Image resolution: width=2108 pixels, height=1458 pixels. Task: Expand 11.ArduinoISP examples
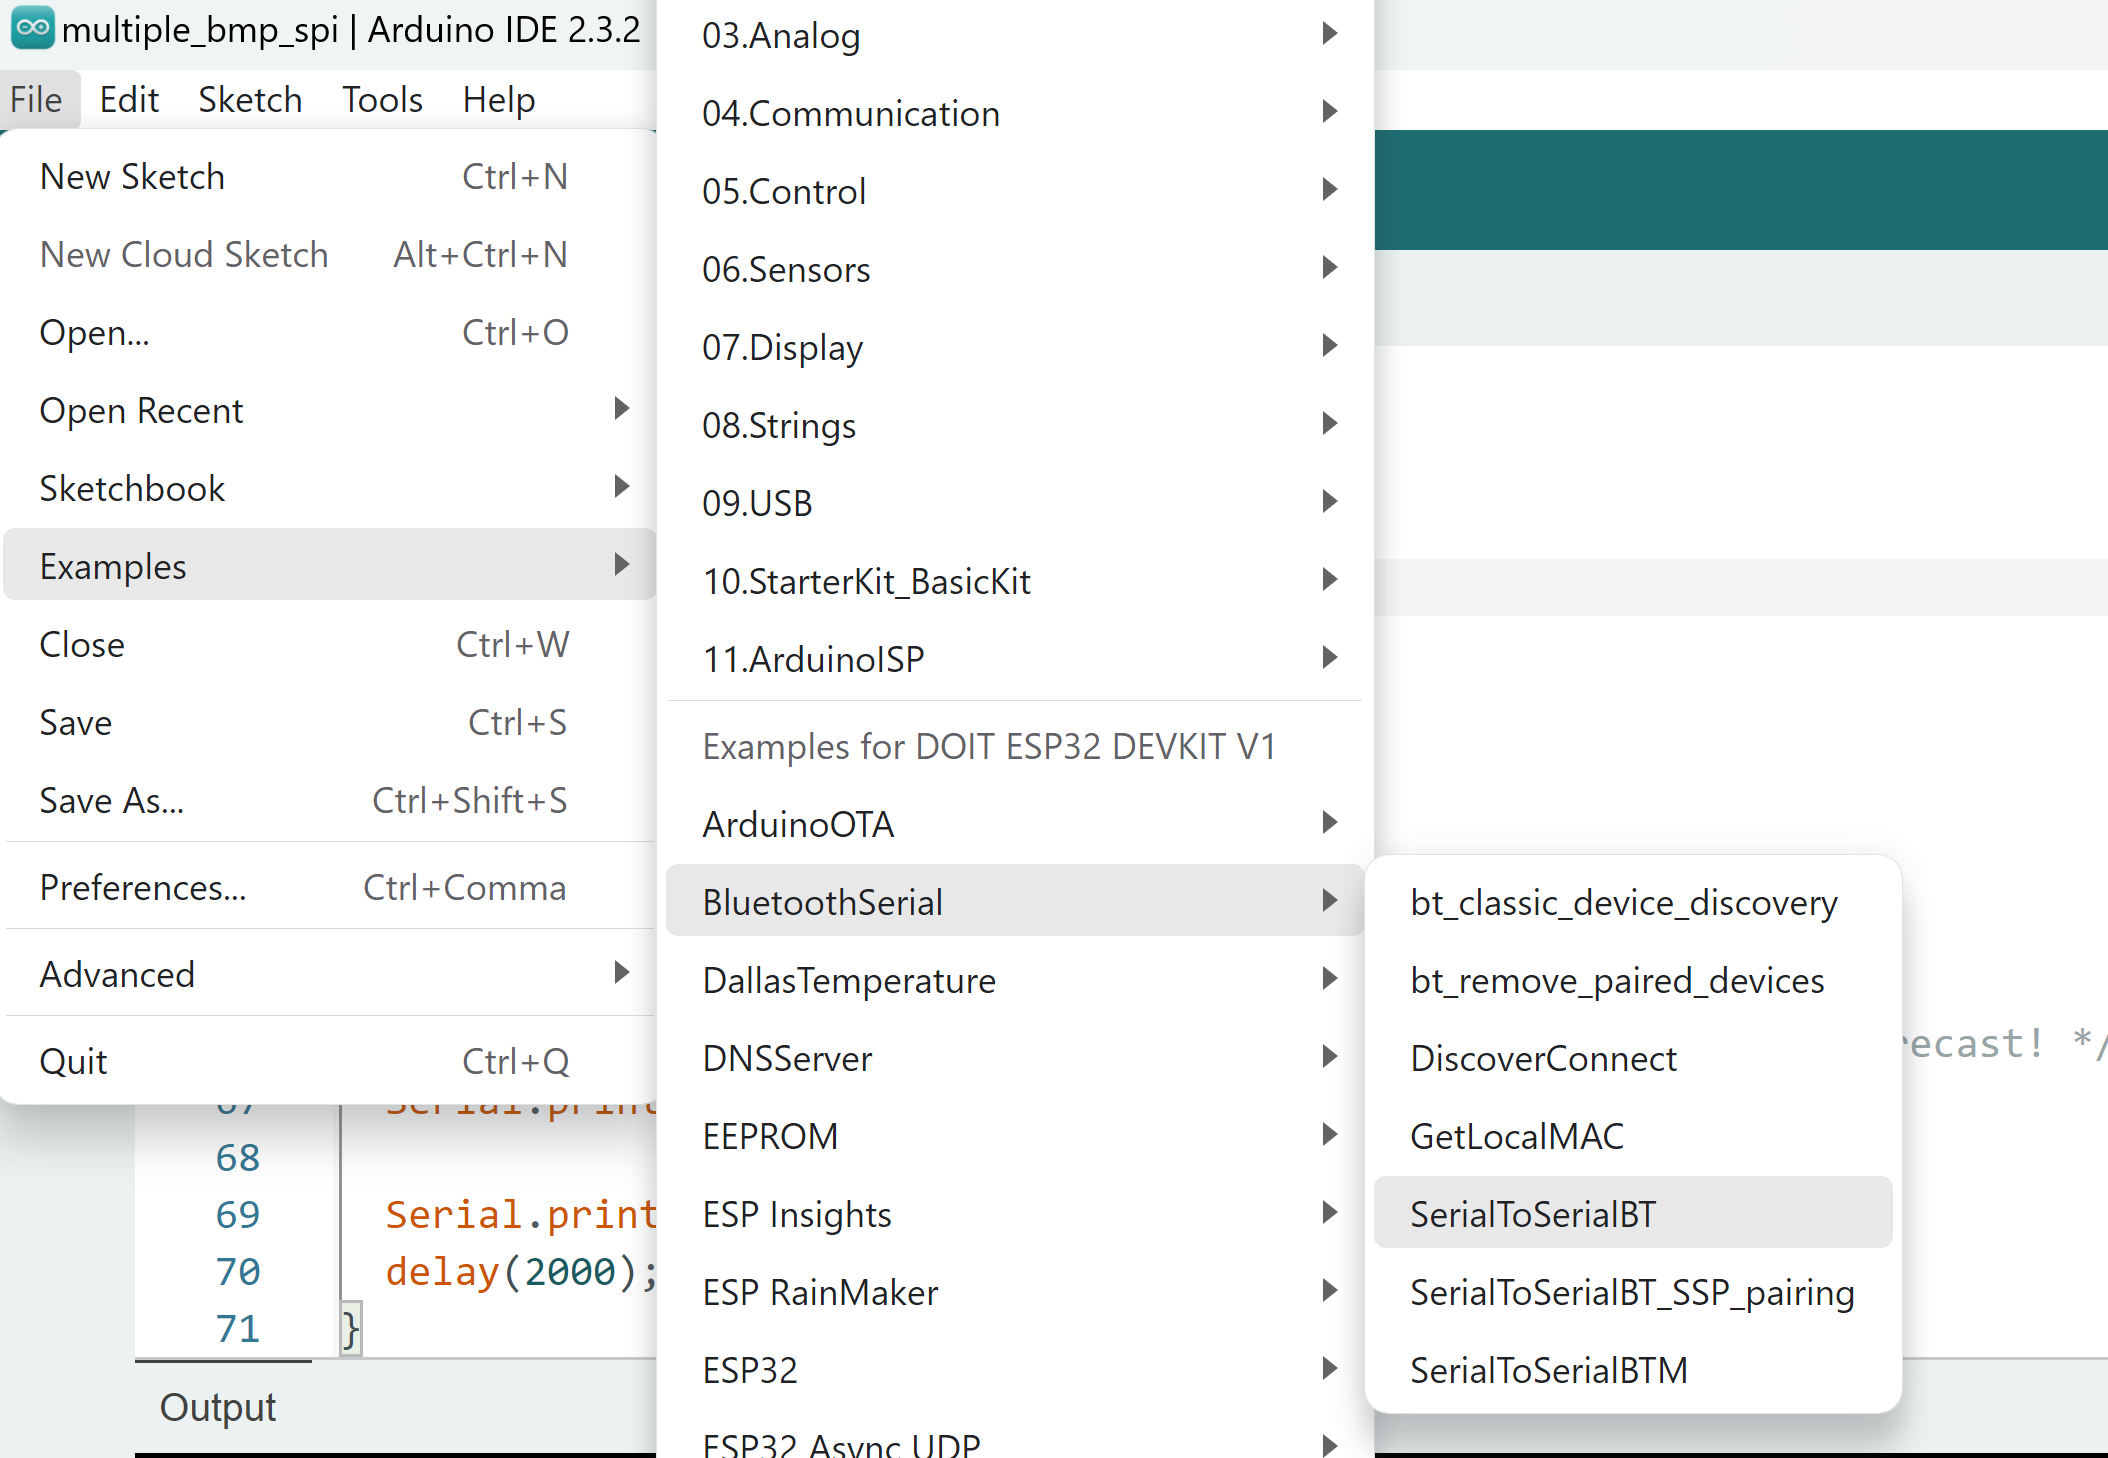click(1015, 660)
